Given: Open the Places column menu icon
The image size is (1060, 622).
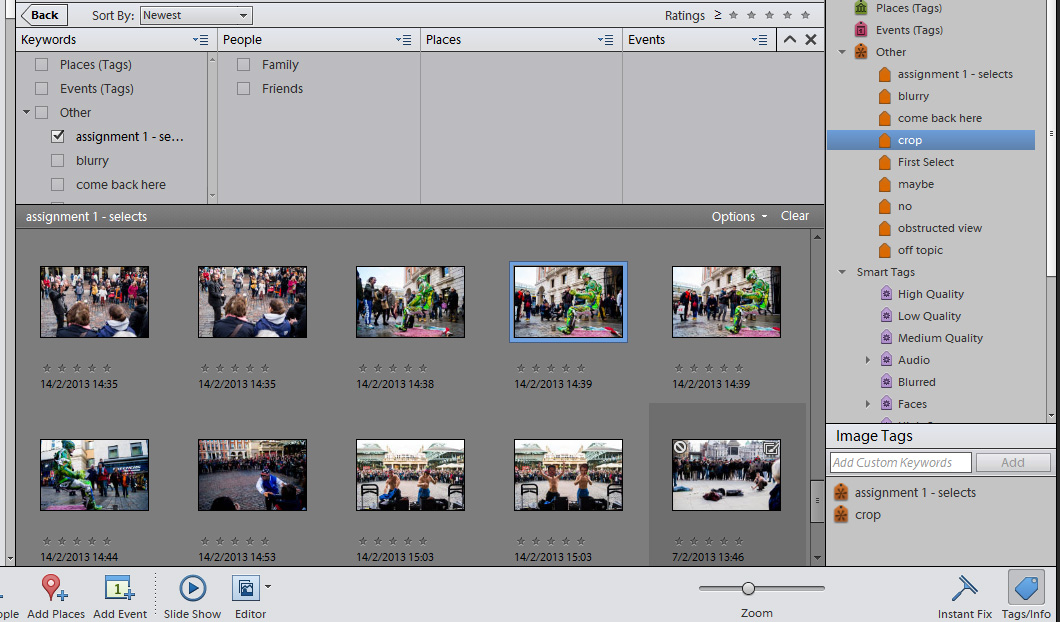Looking at the screenshot, I should (x=606, y=40).
